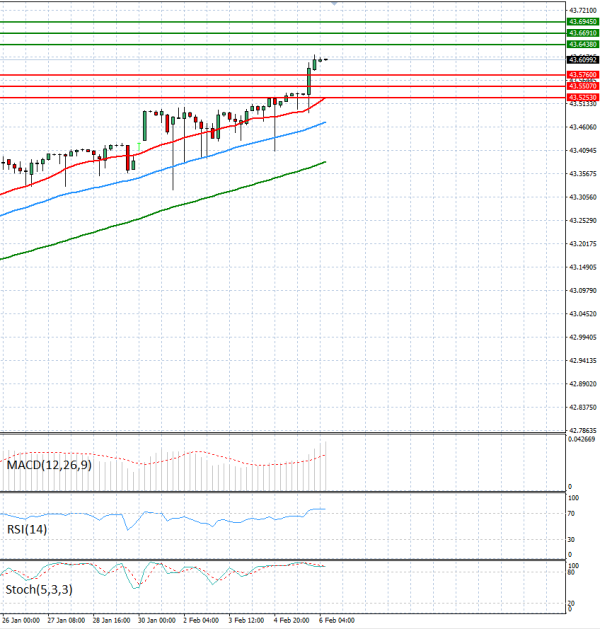Click the 26 Jan 00:00 time axis label
Screen dimensions: 600x629
[22, 620]
